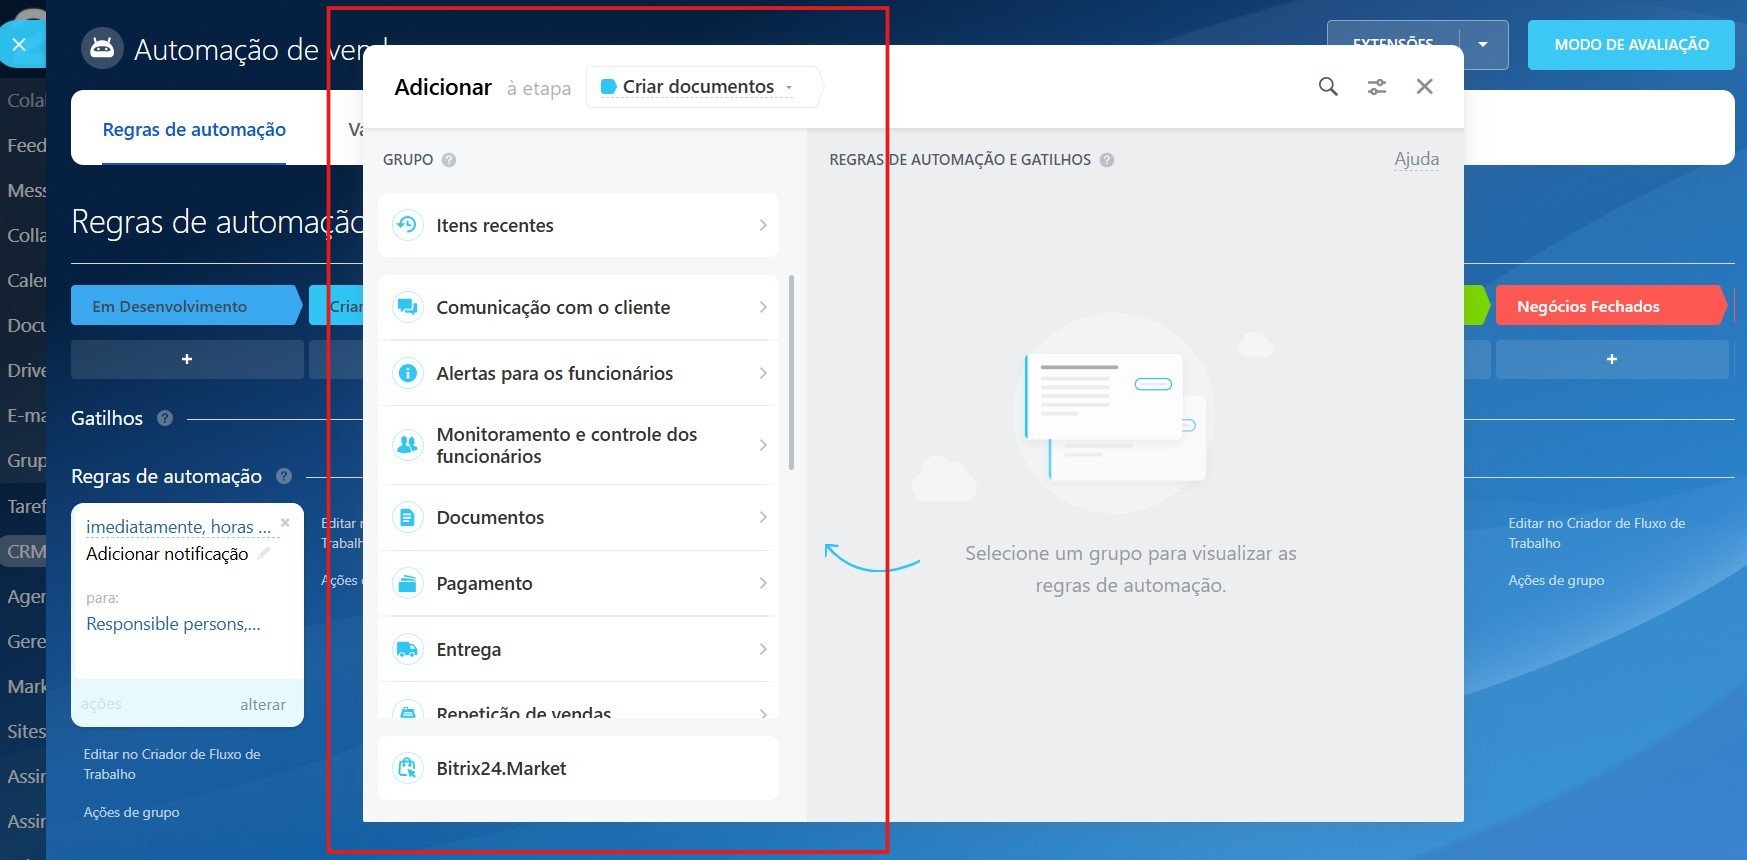
Task: Click the search magnifier icon in dialog
Action: coord(1327,87)
